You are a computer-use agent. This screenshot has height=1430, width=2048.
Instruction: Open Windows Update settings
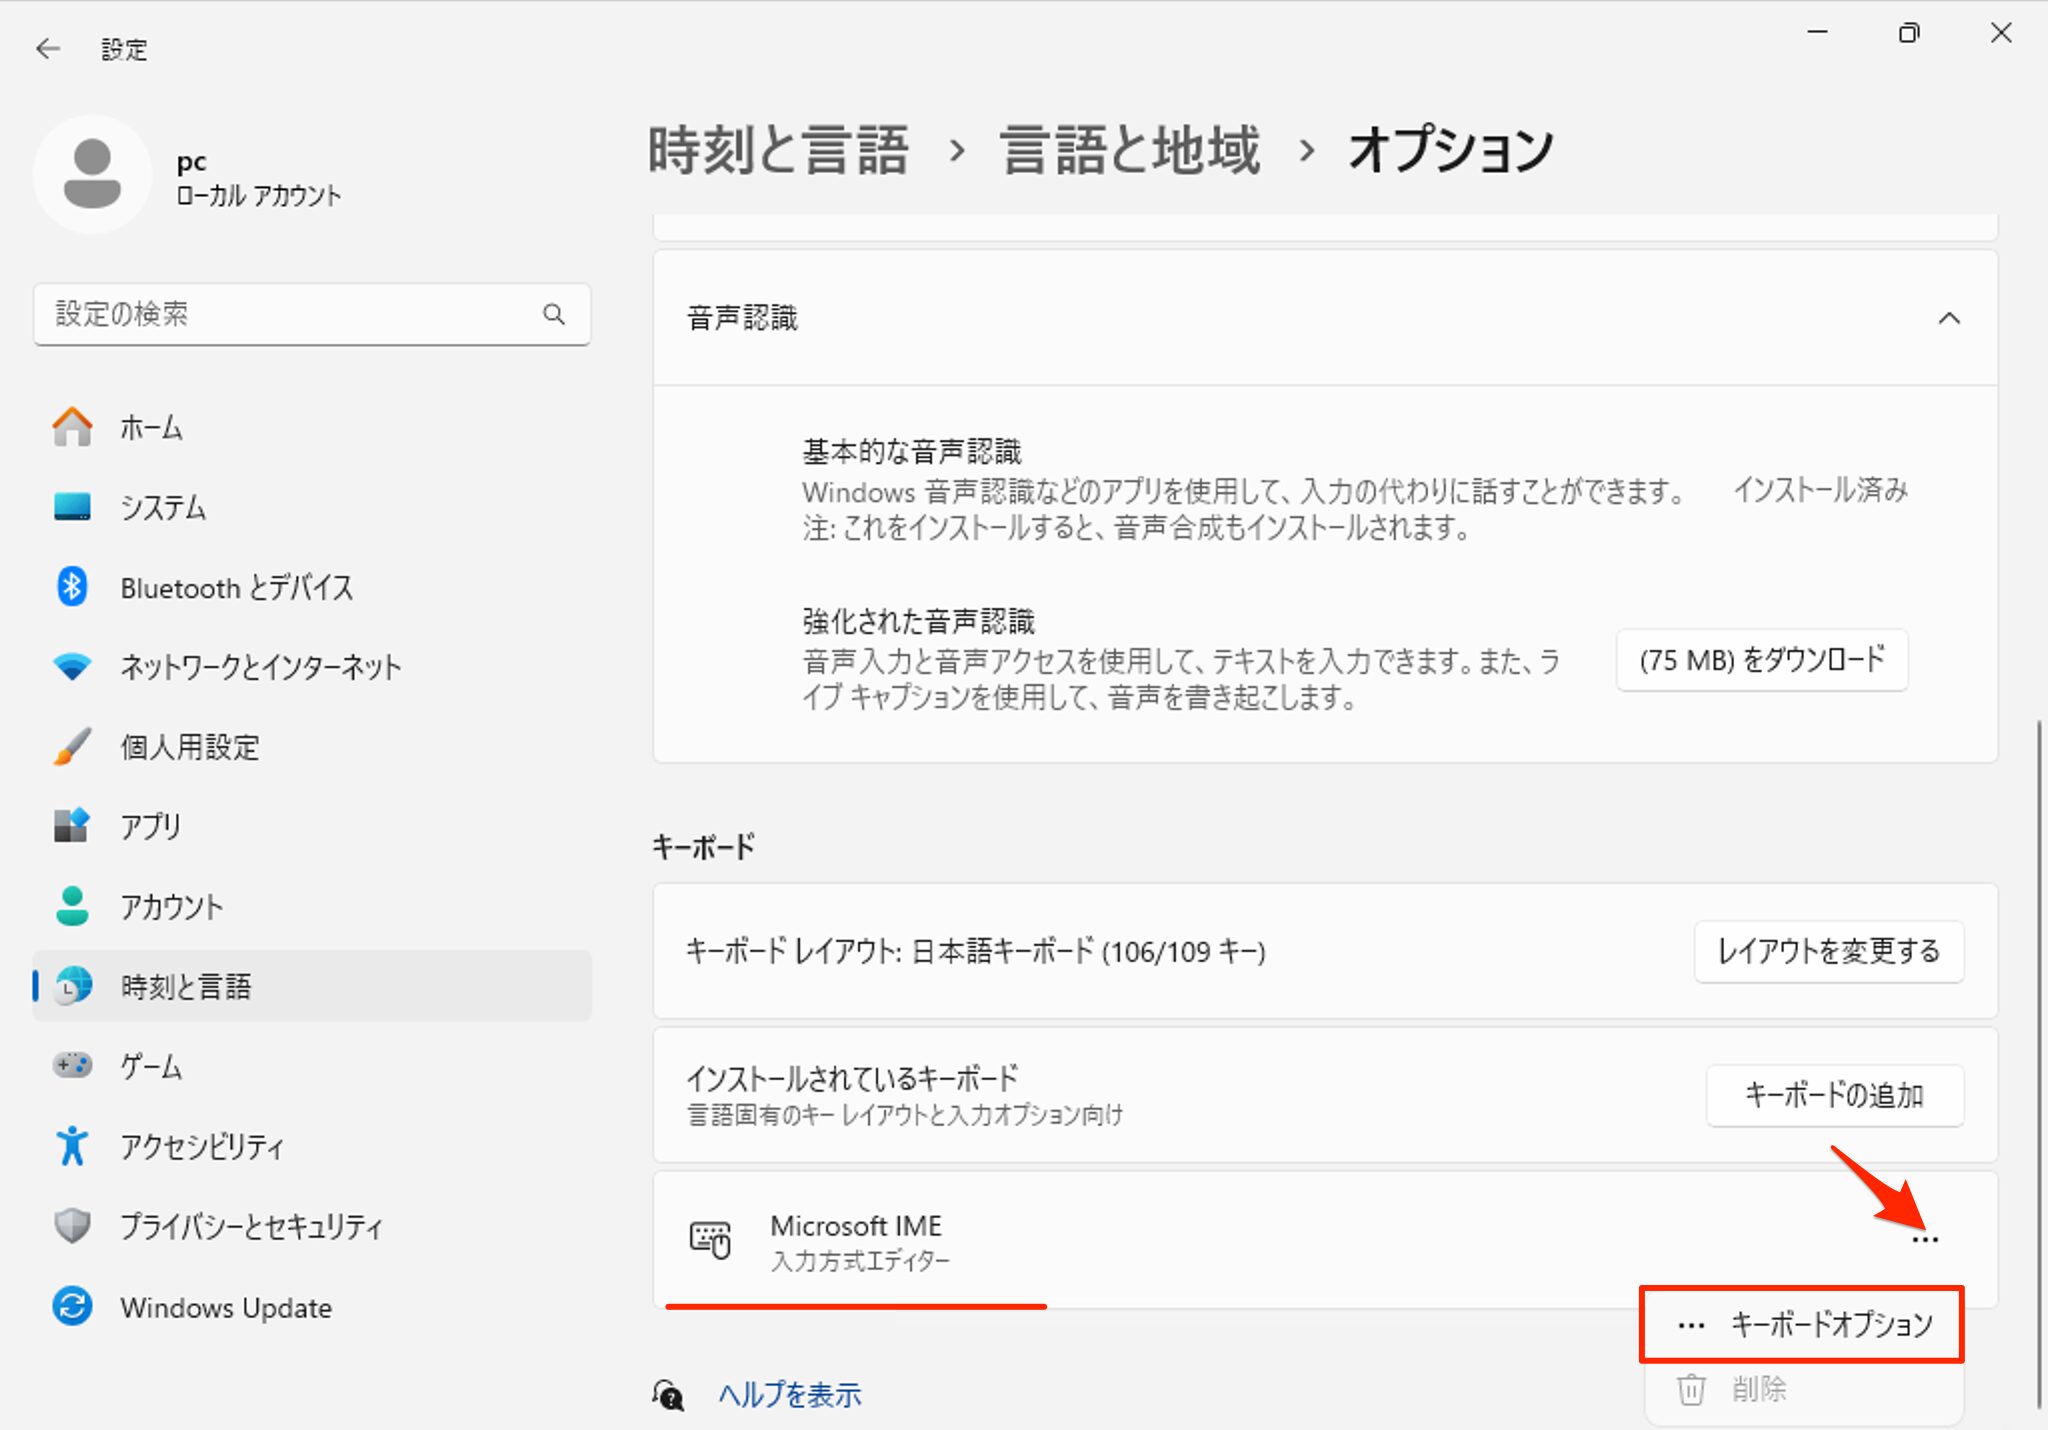click(x=225, y=1306)
